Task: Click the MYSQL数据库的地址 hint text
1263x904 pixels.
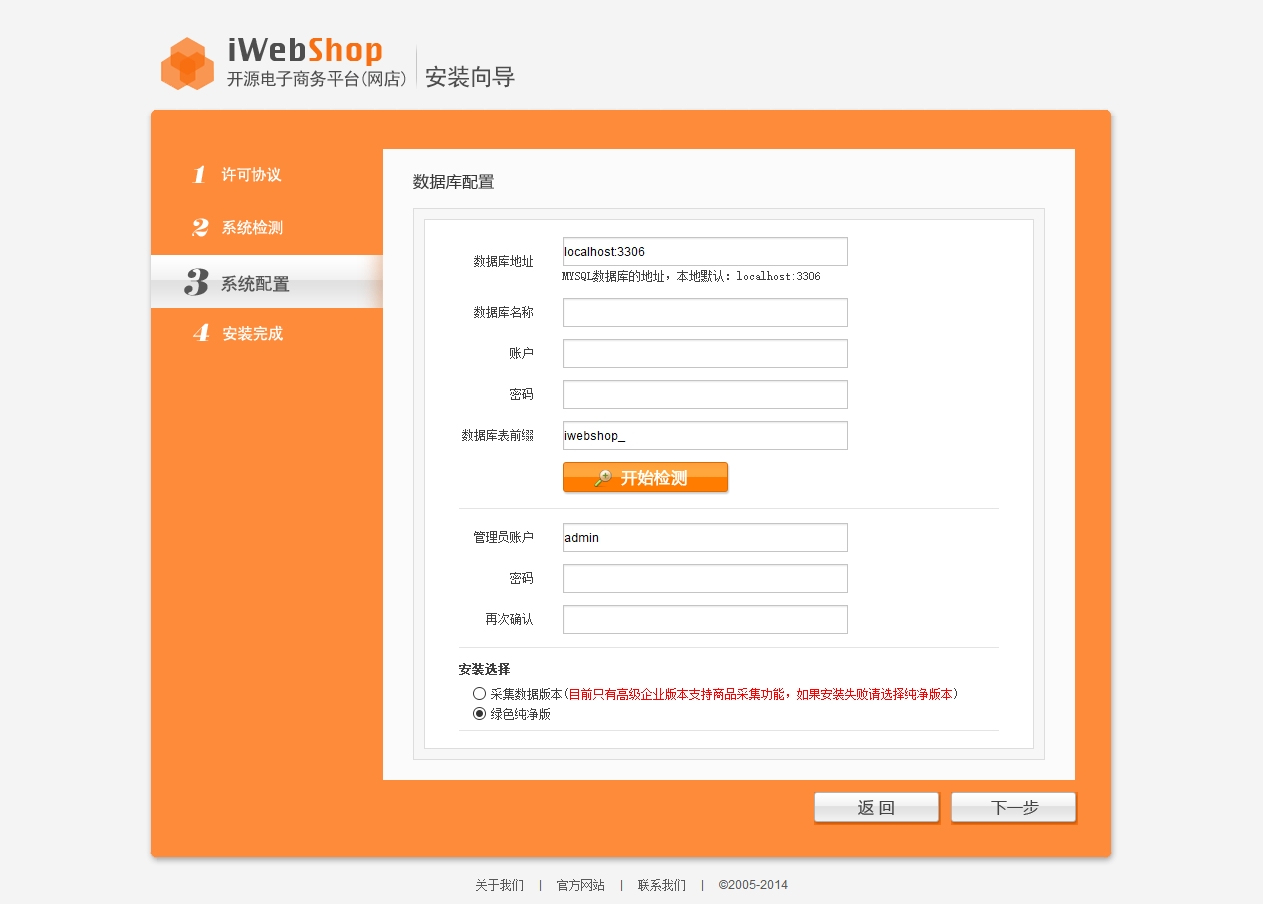Action: pos(691,276)
